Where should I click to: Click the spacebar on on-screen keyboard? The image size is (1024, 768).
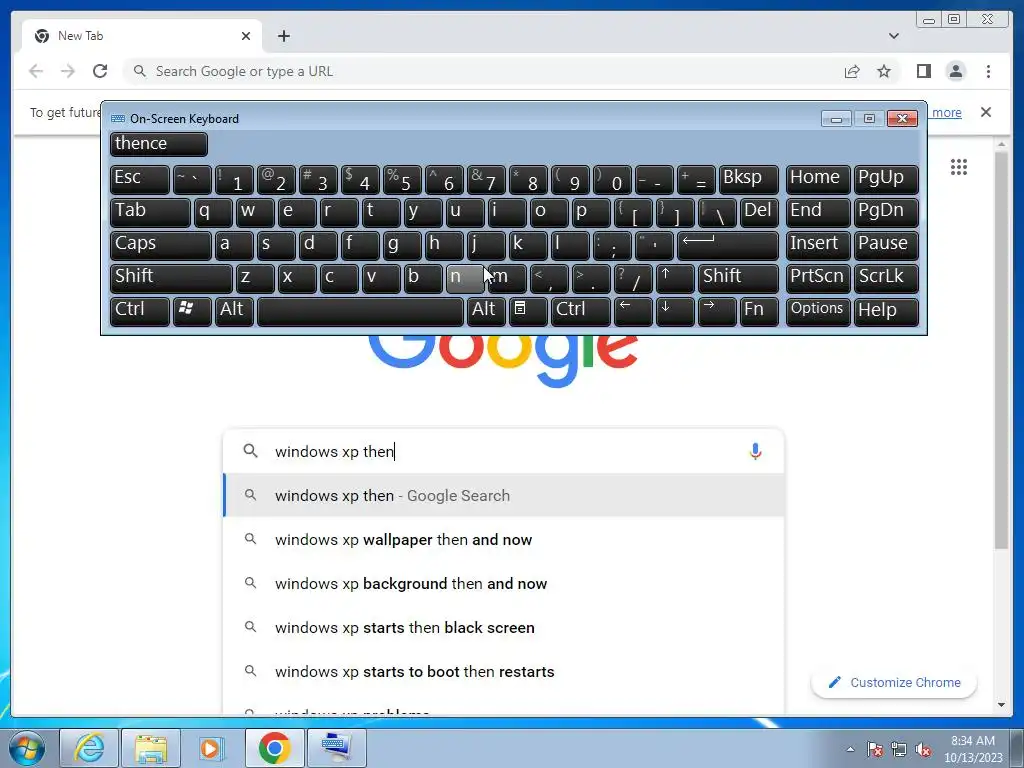coord(360,311)
